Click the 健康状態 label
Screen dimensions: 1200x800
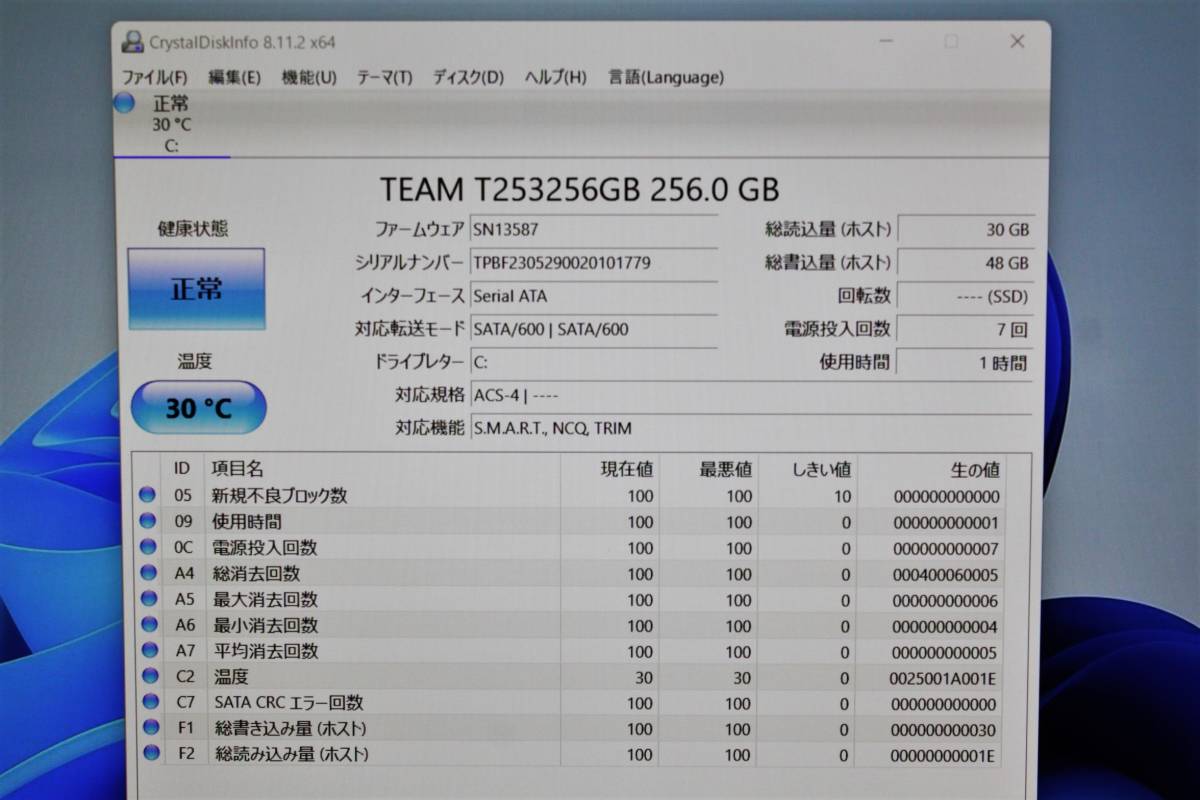193,229
